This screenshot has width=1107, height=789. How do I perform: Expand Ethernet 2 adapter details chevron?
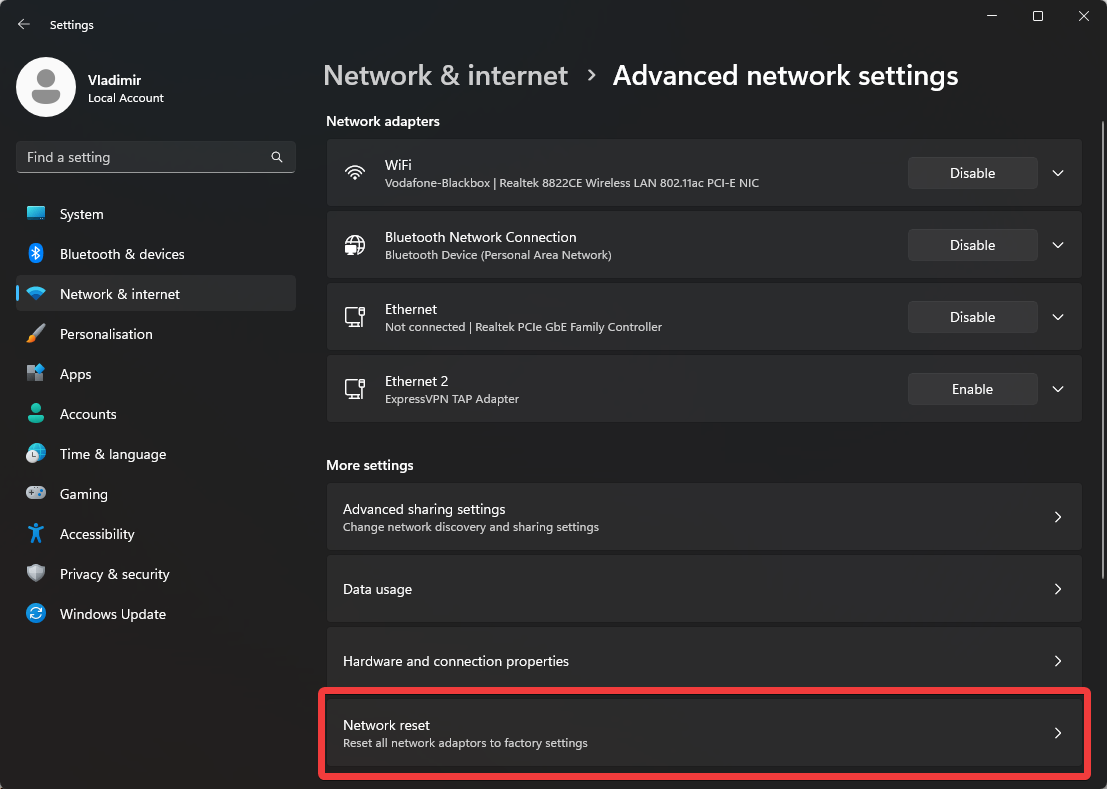point(1058,389)
